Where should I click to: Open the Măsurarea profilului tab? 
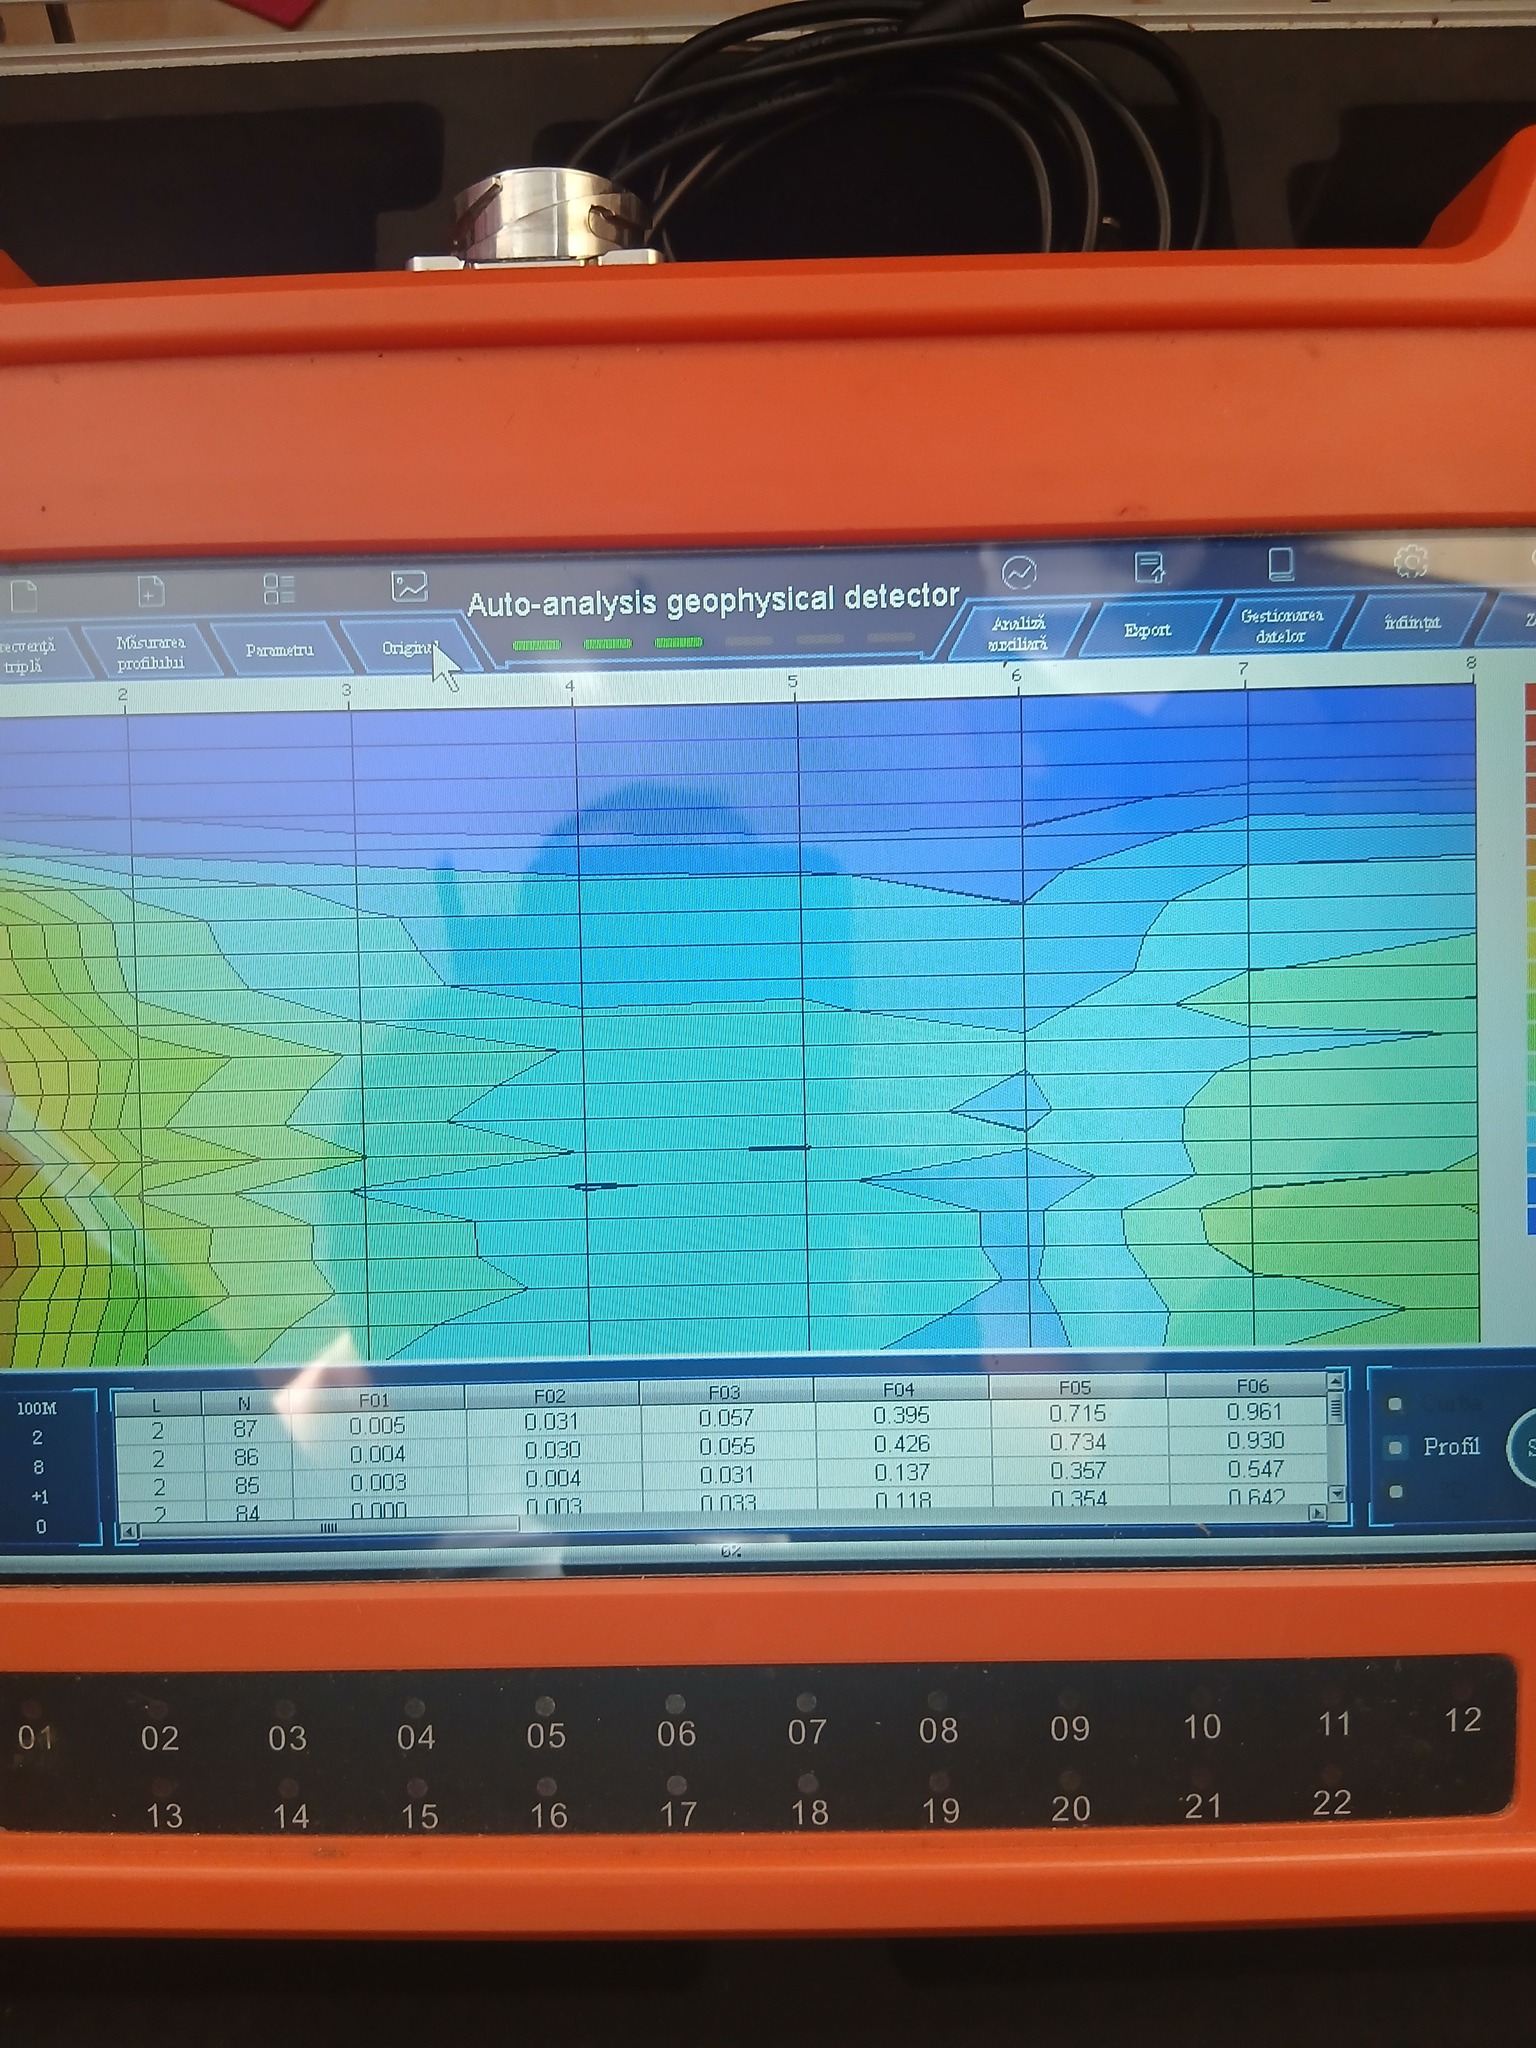click(x=150, y=654)
